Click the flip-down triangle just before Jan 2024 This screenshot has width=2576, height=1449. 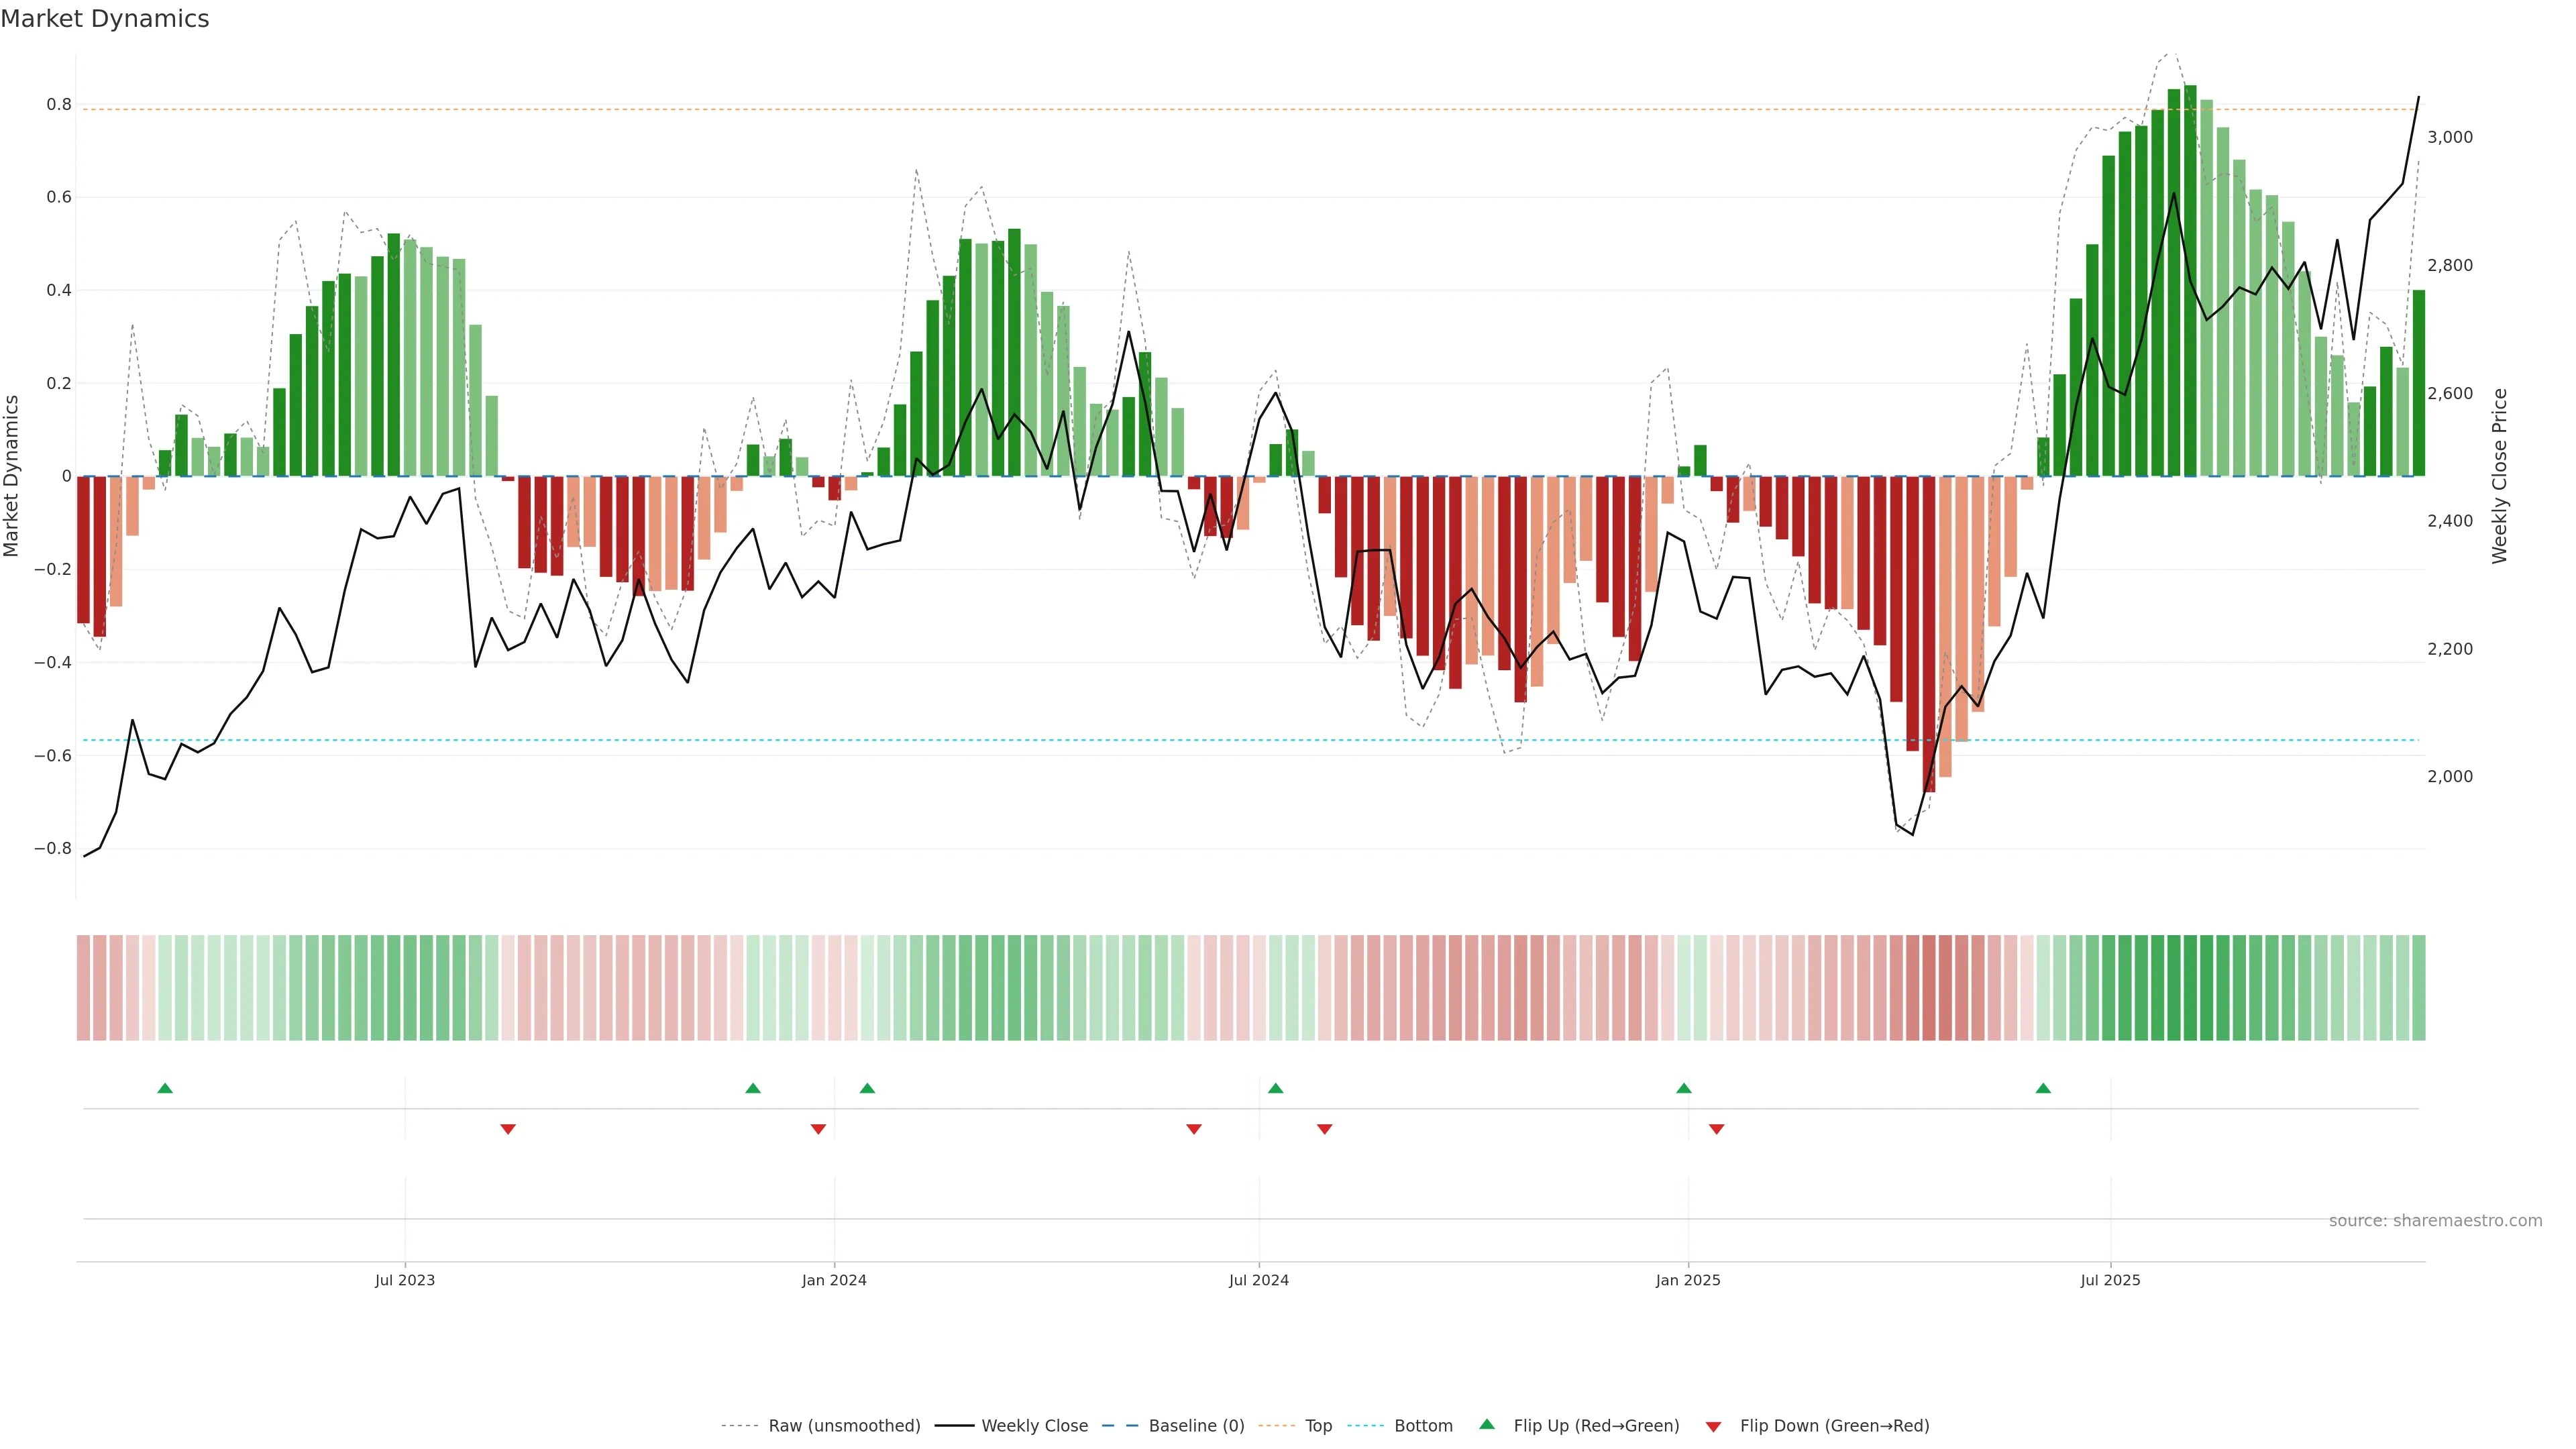[818, 1129]
